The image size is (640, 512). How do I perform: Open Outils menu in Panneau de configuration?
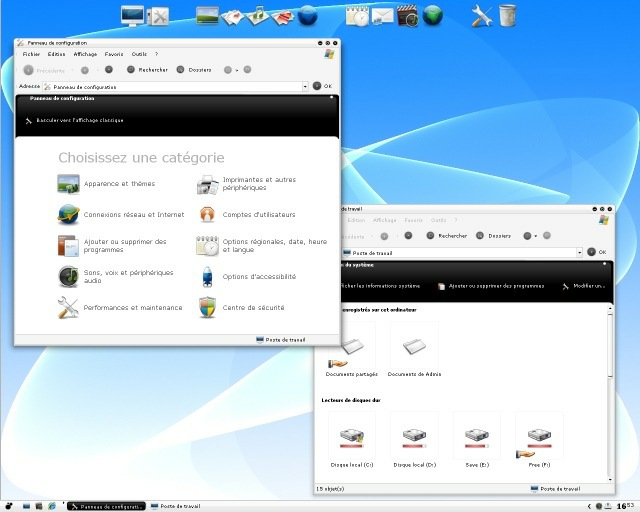pyautogui.click(x=139, y=54)
